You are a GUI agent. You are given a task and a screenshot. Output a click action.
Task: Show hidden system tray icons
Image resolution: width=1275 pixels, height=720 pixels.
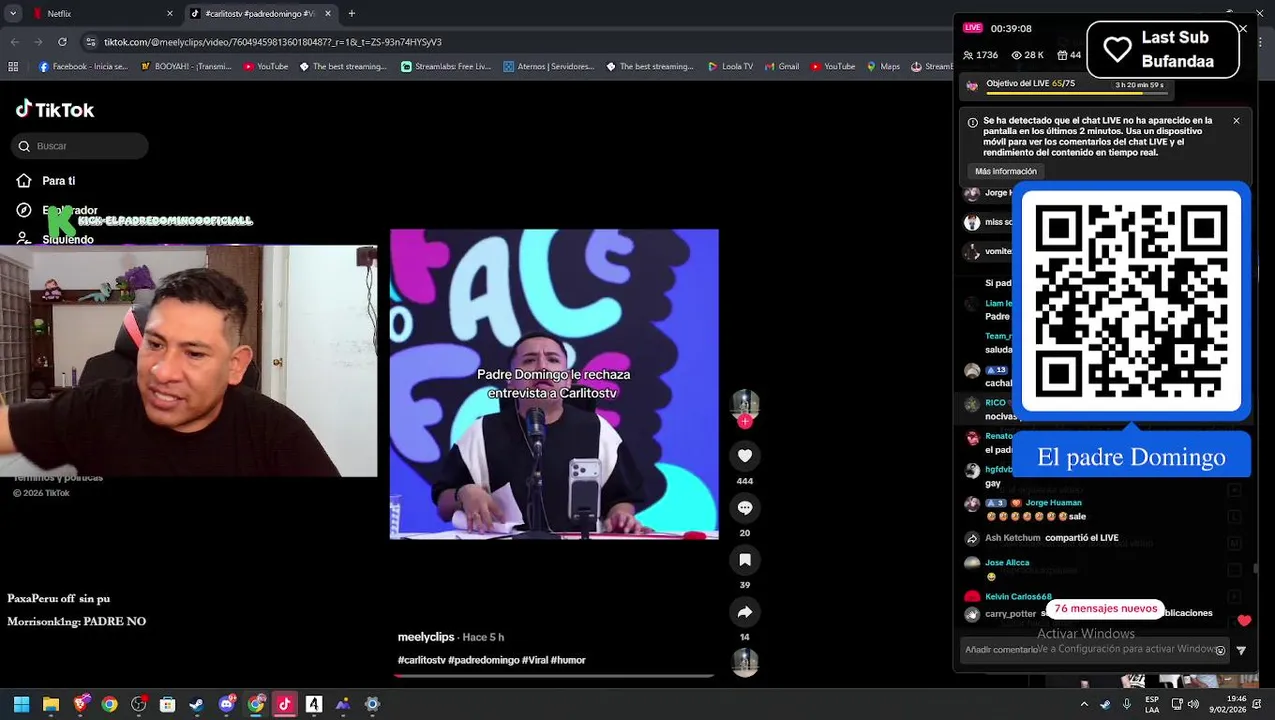[1084, 704]
